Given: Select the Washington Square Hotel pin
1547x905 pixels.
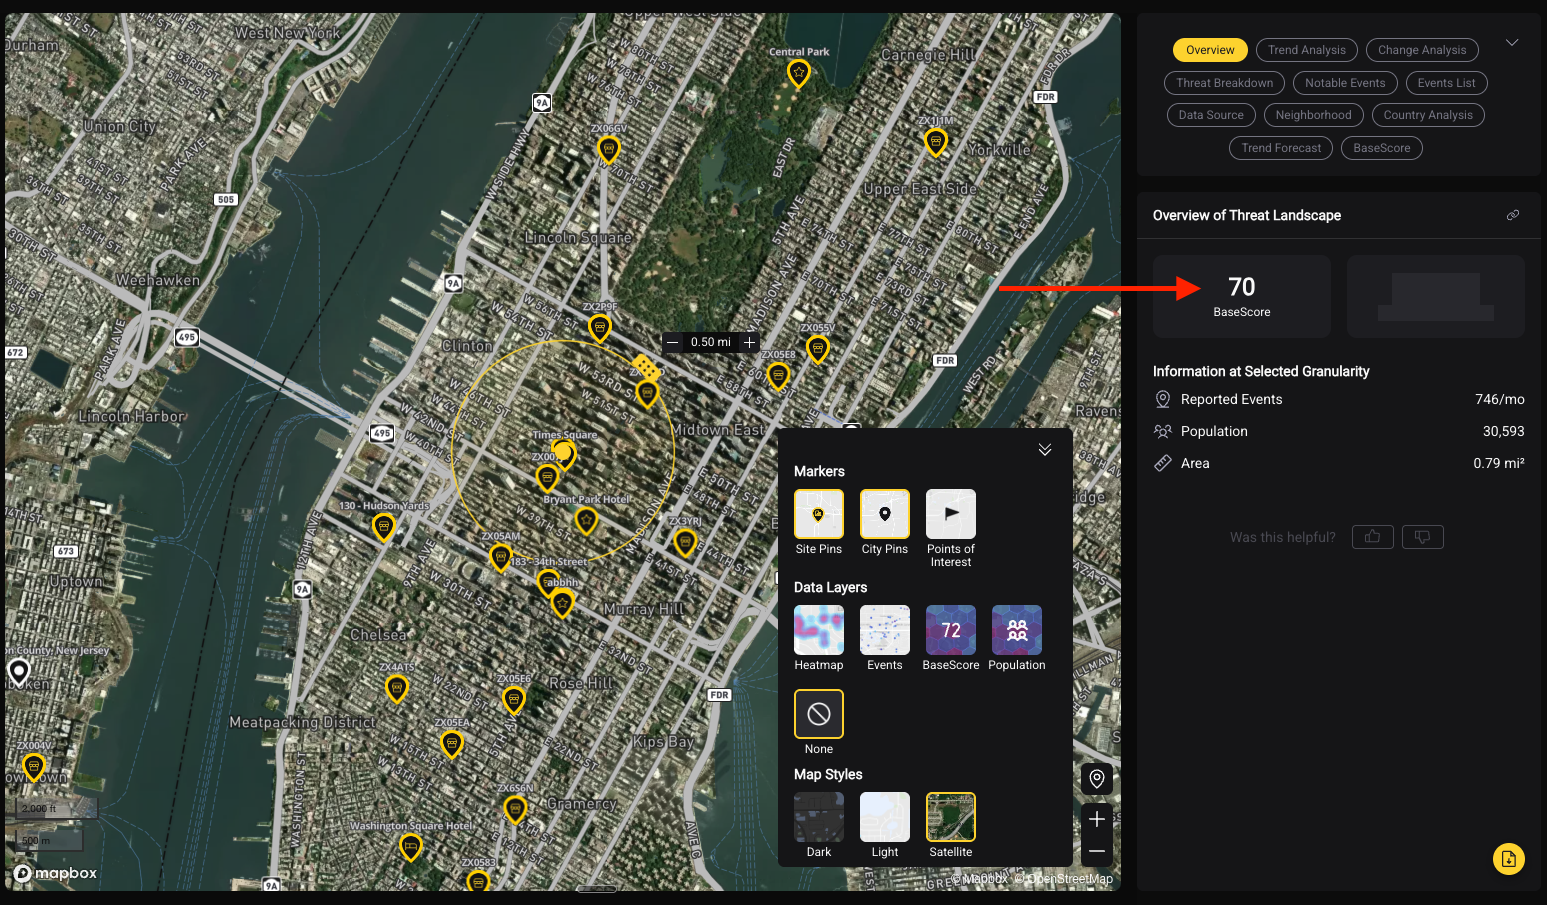Looking at the screenshot, I should click(x=410, y=847).
